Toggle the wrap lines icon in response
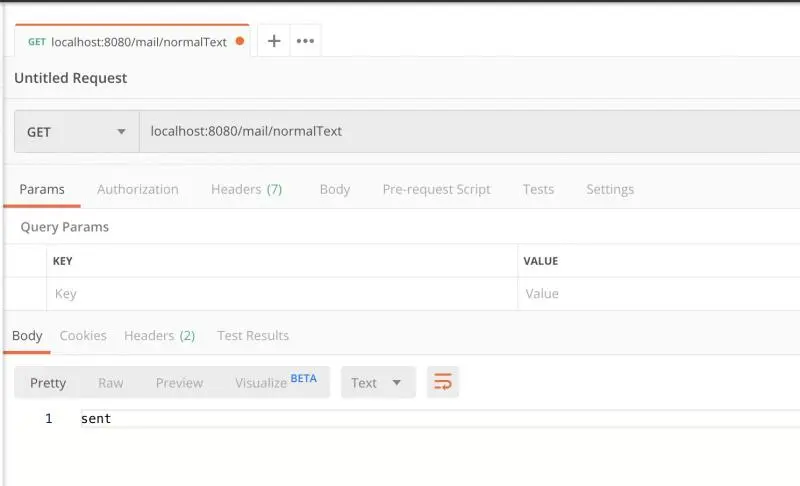The width and height of the screenshot is (800, 486). point(442,382)
